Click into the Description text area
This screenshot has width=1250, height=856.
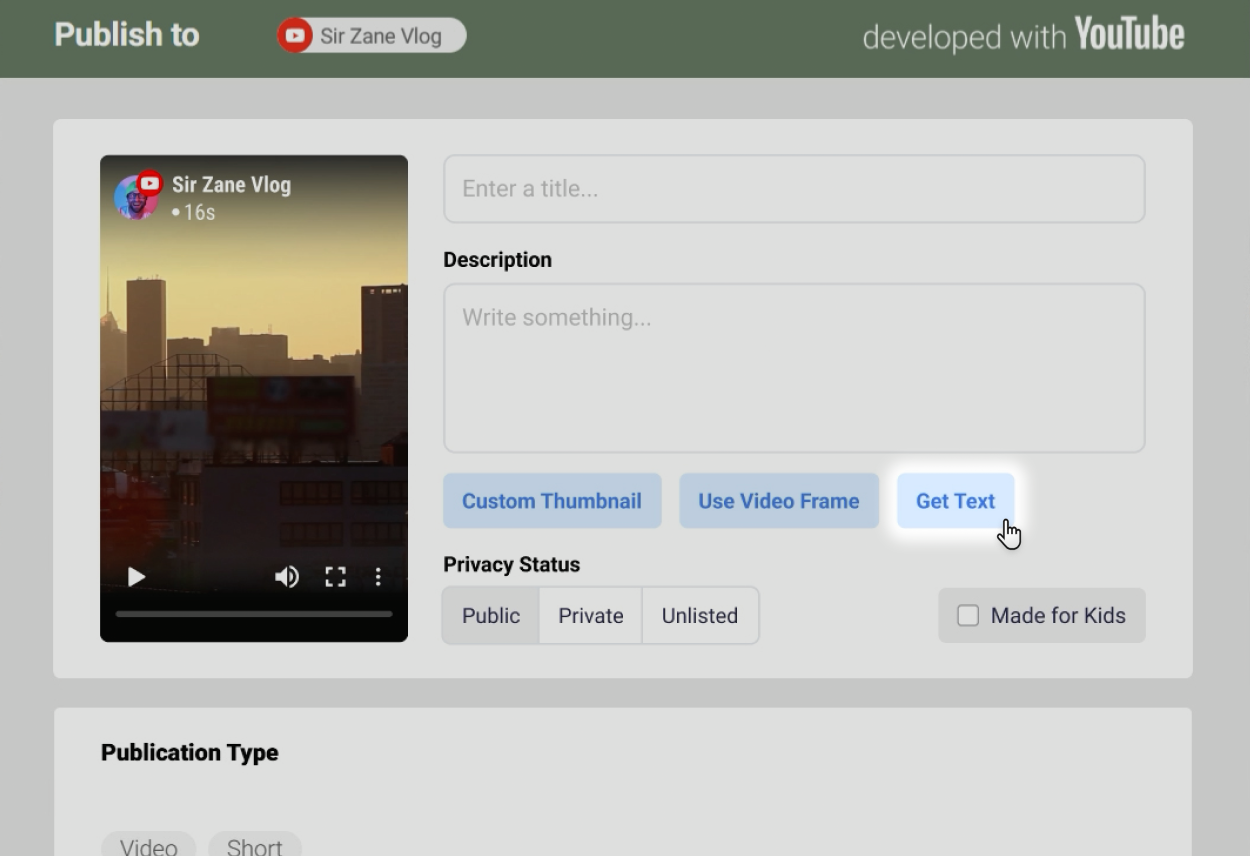click(793, 368)
